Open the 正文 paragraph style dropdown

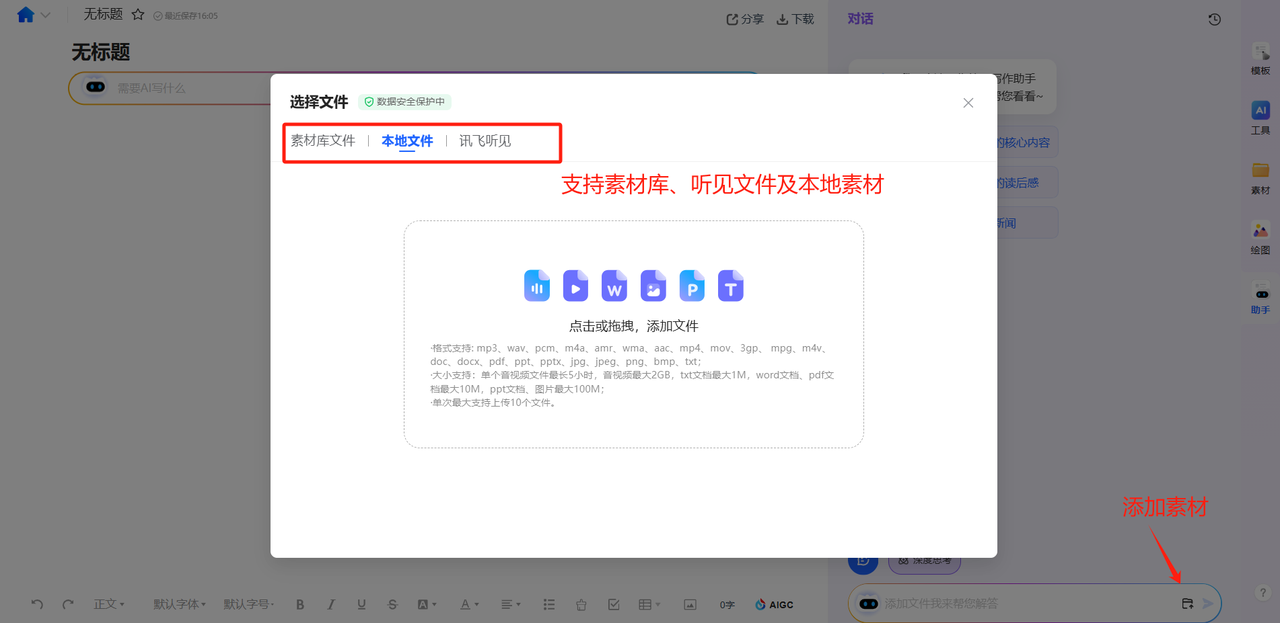pos(109,604)
